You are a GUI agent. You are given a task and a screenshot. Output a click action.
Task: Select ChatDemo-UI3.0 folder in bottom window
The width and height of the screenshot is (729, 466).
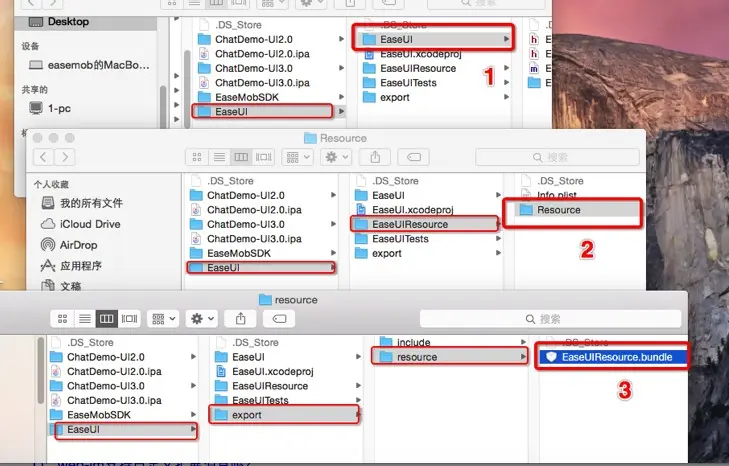coord(106,386)
